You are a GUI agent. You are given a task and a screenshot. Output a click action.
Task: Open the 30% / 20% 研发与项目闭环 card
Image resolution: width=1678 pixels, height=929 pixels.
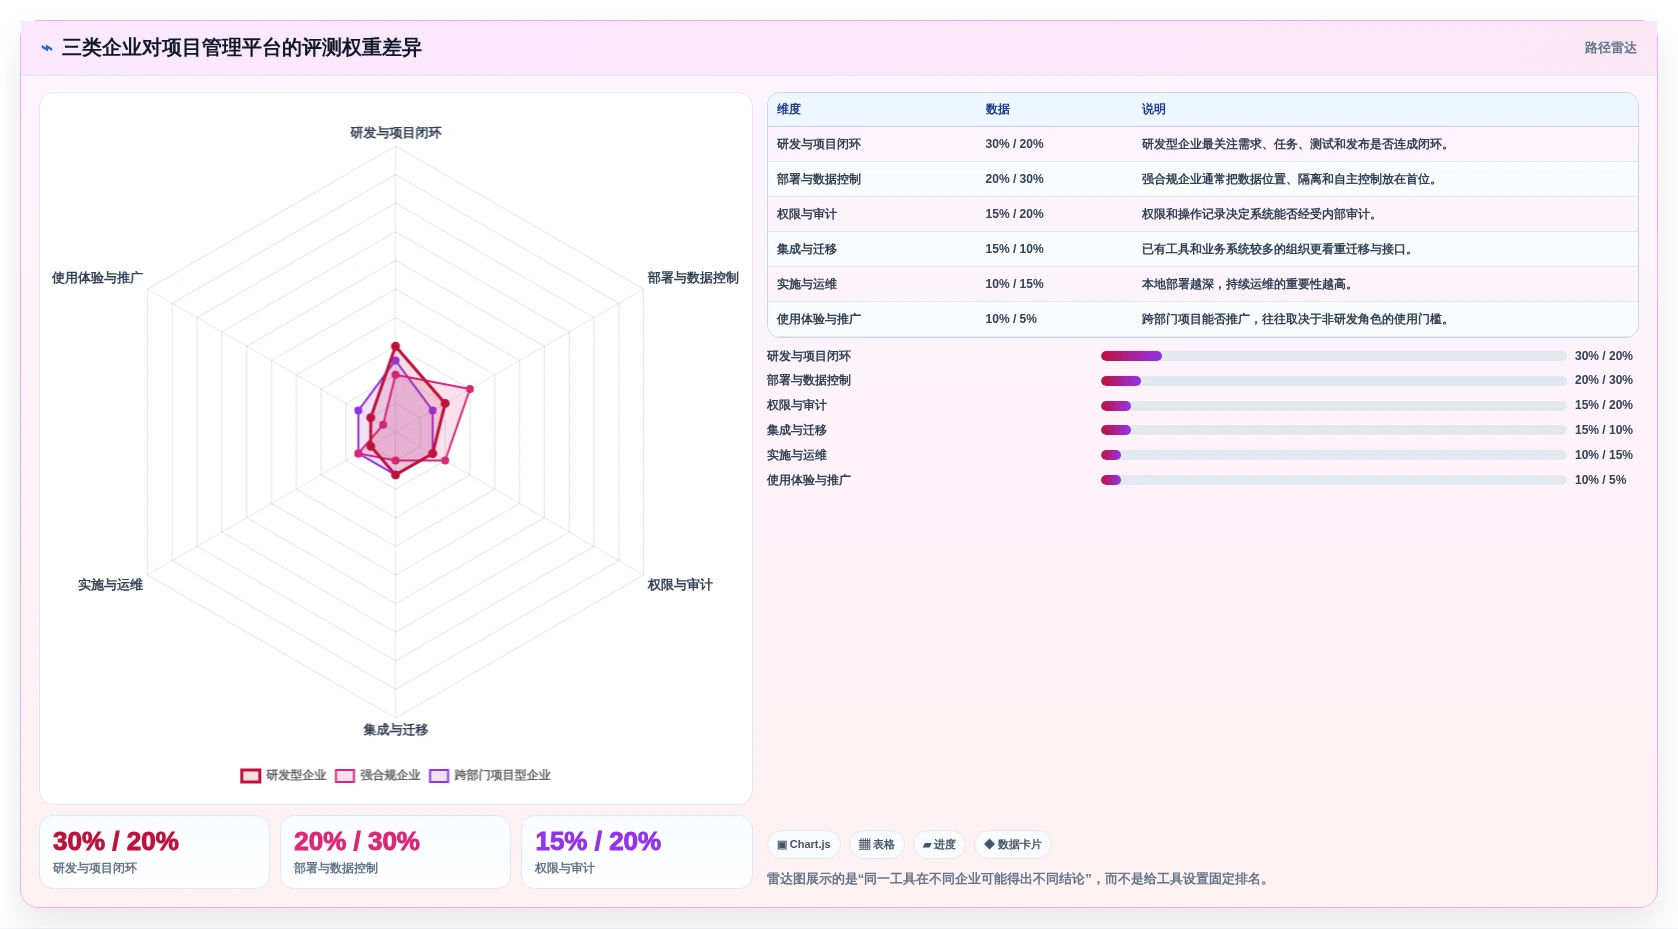pyautogui.click(x=154, y=852)
